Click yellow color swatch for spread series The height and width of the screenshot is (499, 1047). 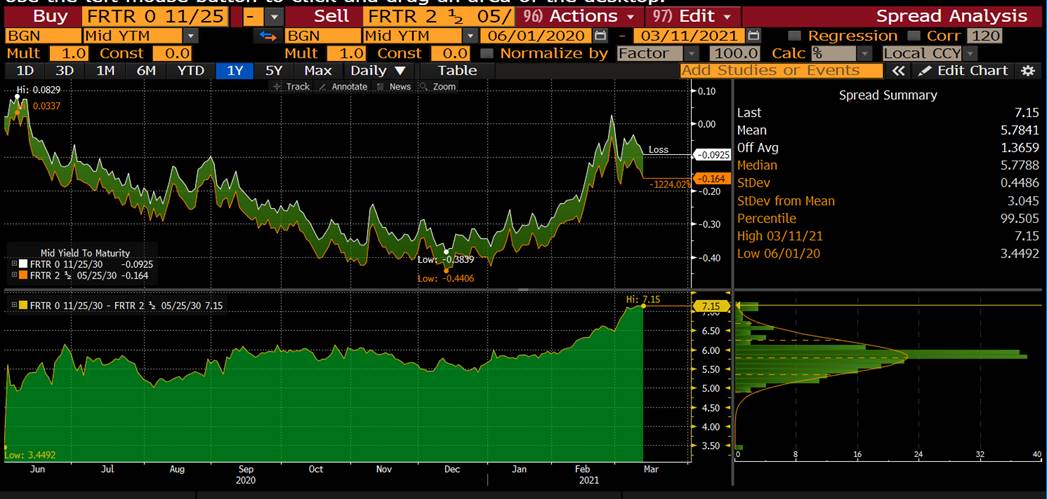coord(25,305)
